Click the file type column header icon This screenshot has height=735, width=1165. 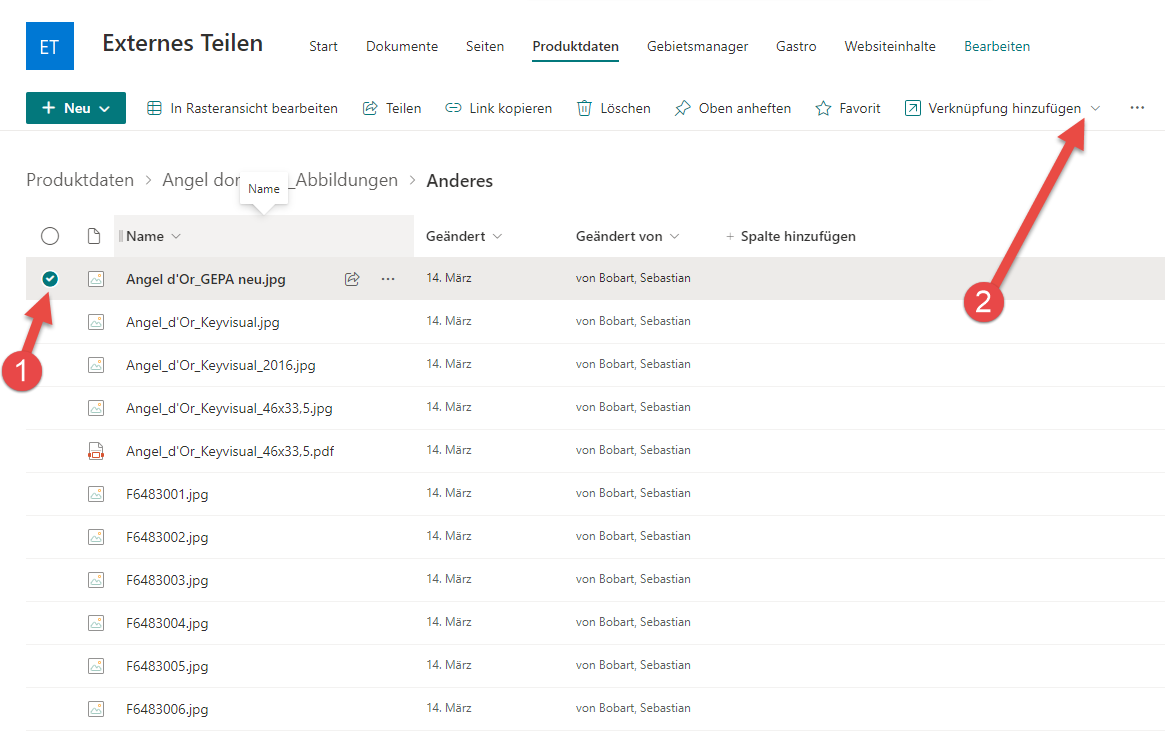pos(95,237)
